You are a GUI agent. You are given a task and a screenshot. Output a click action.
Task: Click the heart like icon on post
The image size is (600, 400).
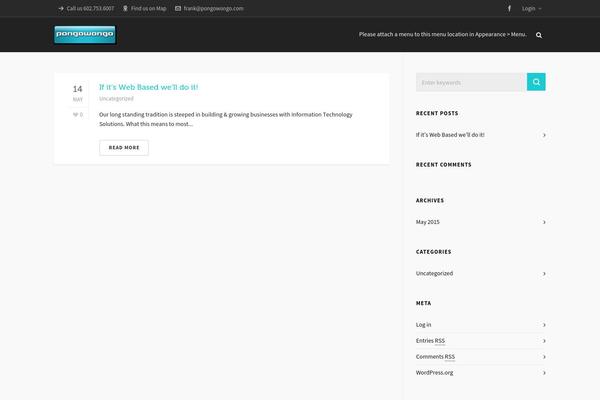[x=75, y=114]
